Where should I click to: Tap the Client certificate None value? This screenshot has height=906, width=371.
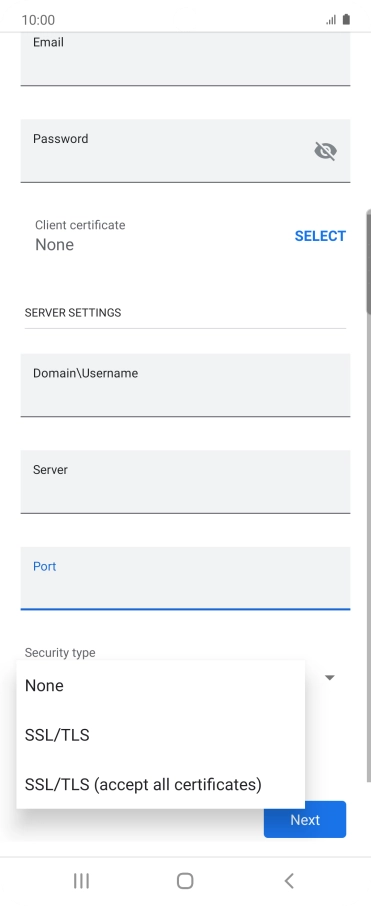tap(54, 244)
